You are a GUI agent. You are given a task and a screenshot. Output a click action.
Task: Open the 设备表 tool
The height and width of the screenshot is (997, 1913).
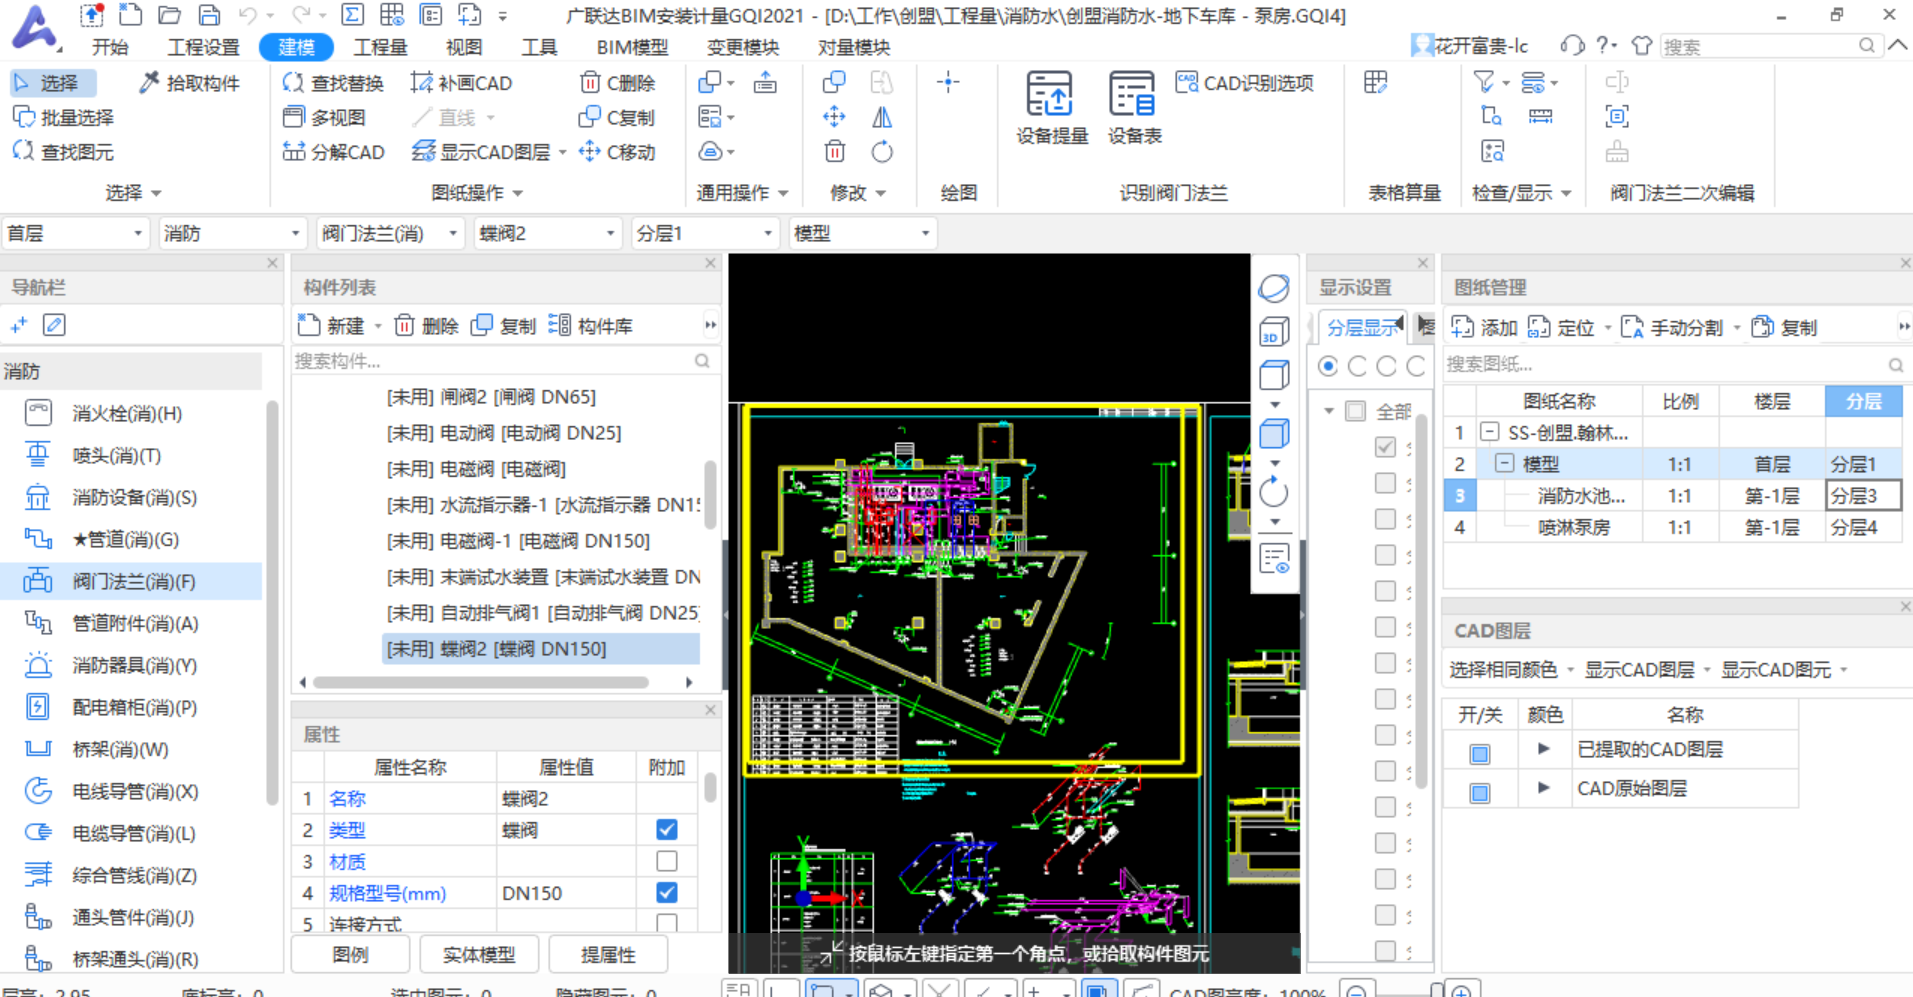coord(1133,108)
